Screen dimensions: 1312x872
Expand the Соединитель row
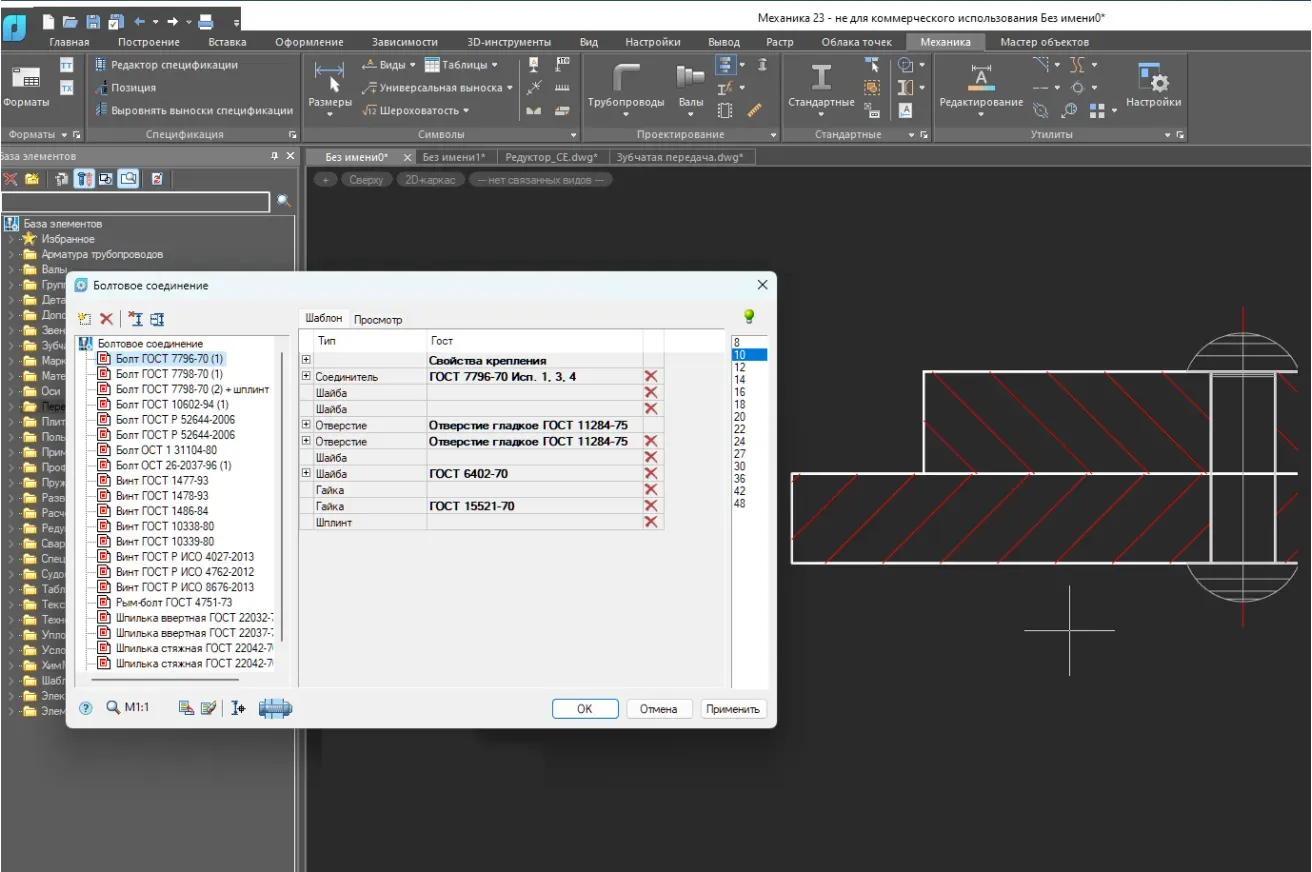[306, 376]
